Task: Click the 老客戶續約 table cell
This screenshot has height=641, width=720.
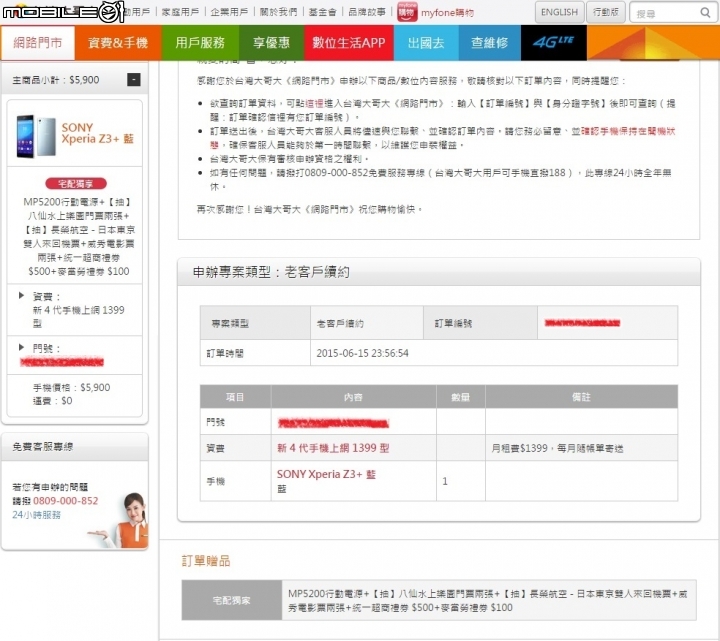Action: 367,323
